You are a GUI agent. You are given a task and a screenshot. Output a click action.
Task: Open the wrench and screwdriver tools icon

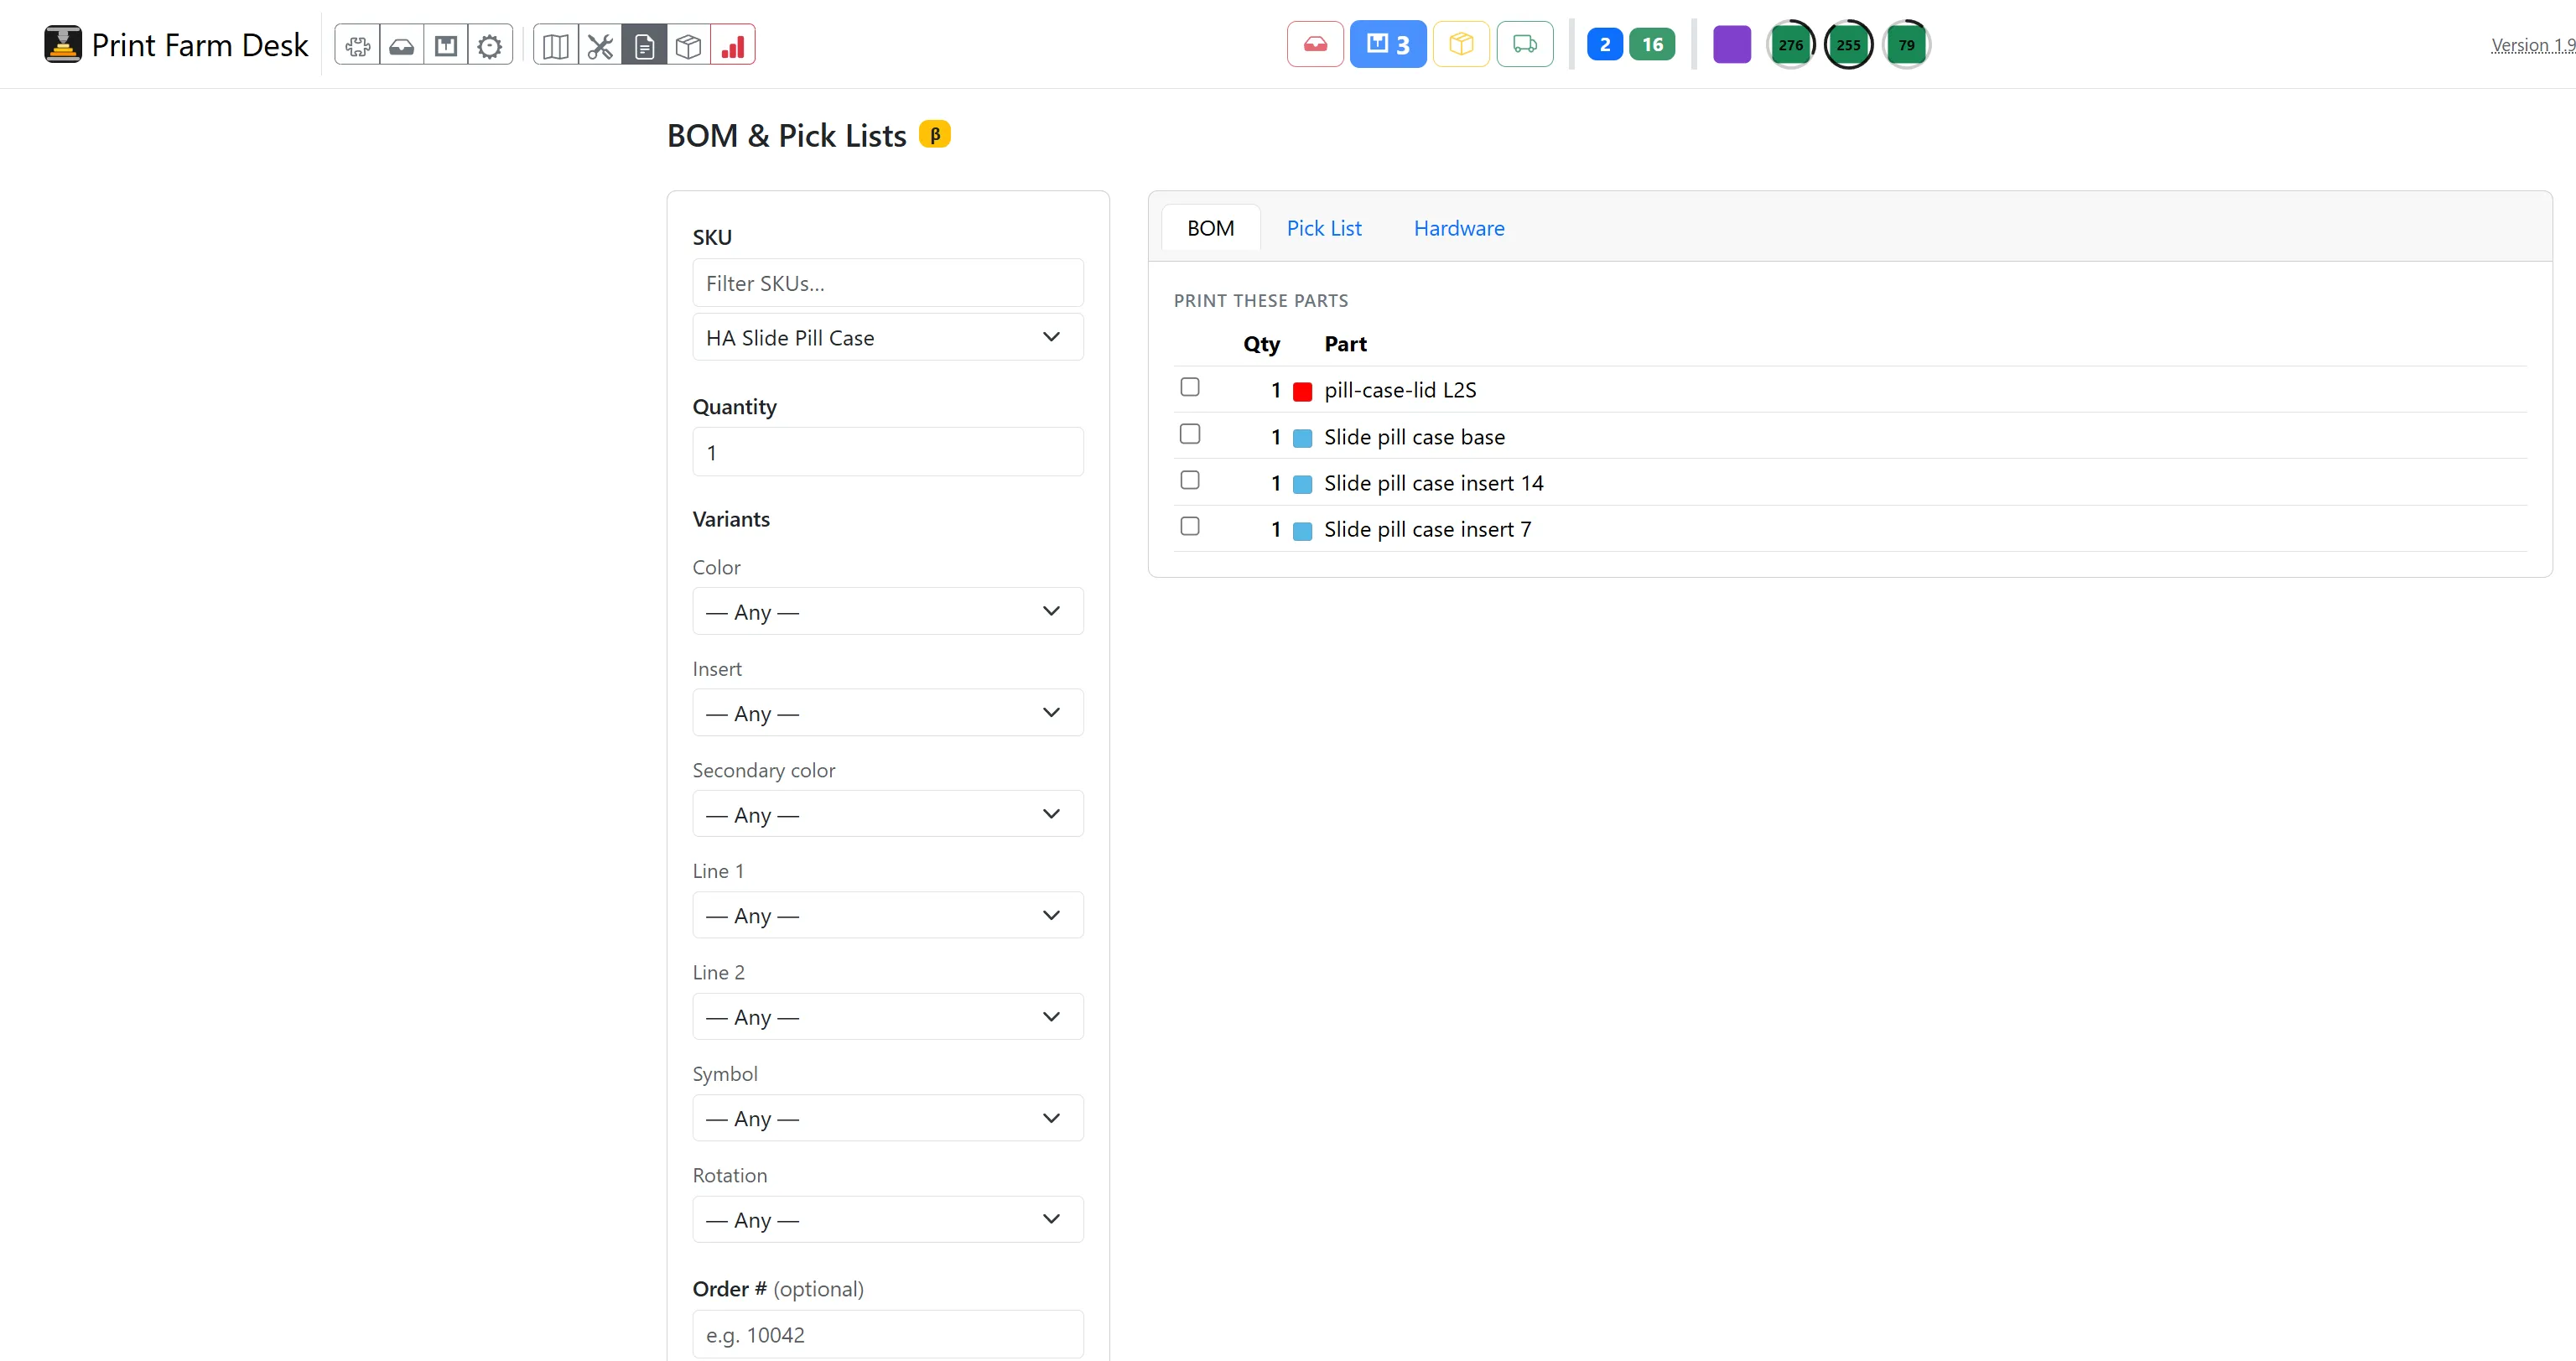600,45
